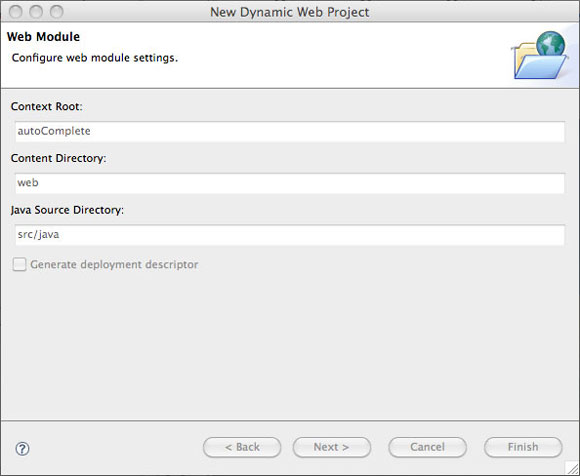The image size is (580, 476).
Task: Select the Content Directory field containing web
Action: pos(290,183)
